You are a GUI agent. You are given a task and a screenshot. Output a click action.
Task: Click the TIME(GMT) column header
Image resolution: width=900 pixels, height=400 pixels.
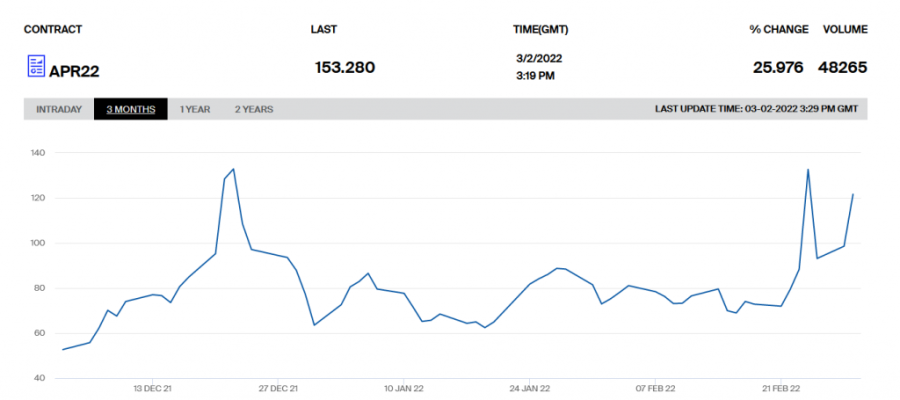pyautogui.click(x=541, y=29)
